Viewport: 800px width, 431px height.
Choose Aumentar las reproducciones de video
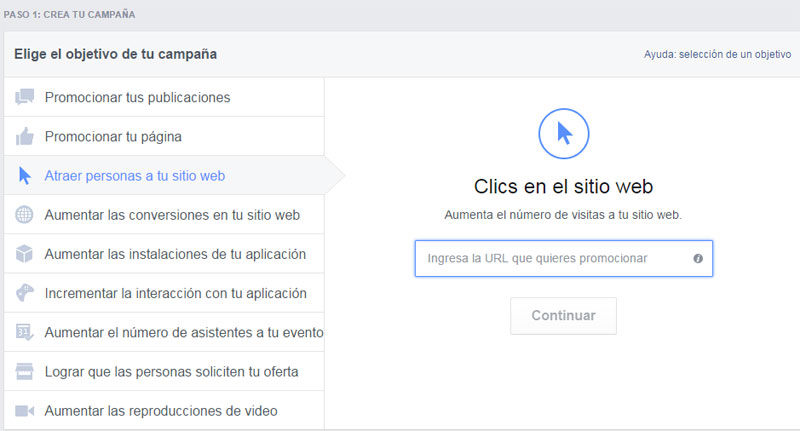pyautogui.click(x=164, y=411)
